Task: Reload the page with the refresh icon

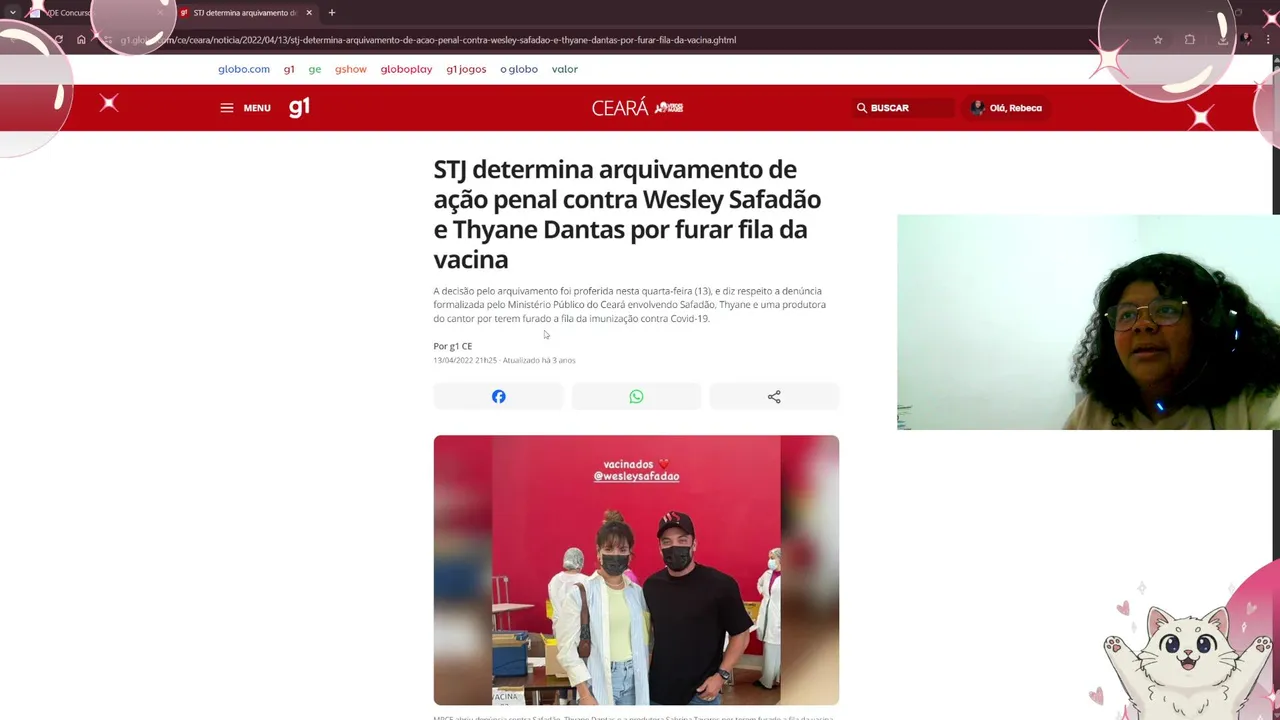Action: pos(58,40)
